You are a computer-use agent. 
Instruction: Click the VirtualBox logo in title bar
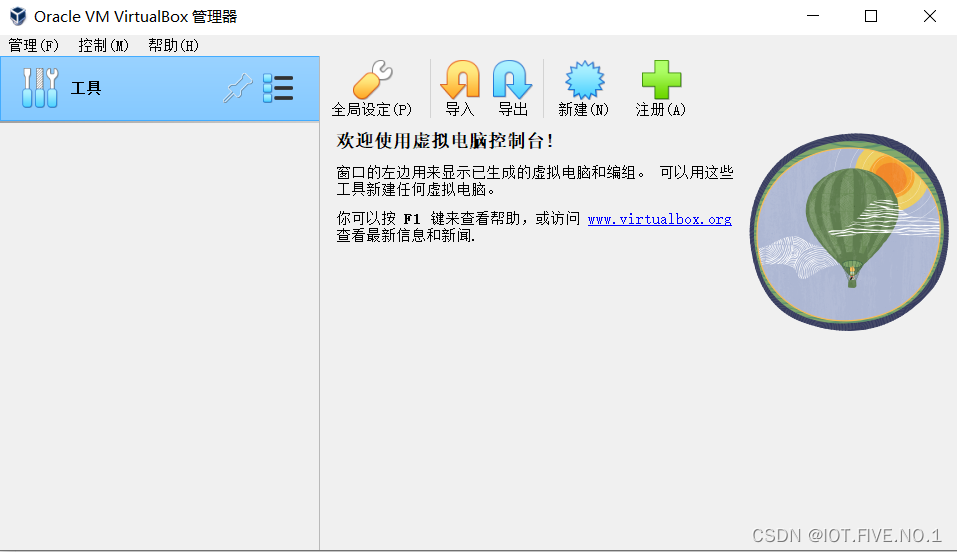tap(18, 16)
